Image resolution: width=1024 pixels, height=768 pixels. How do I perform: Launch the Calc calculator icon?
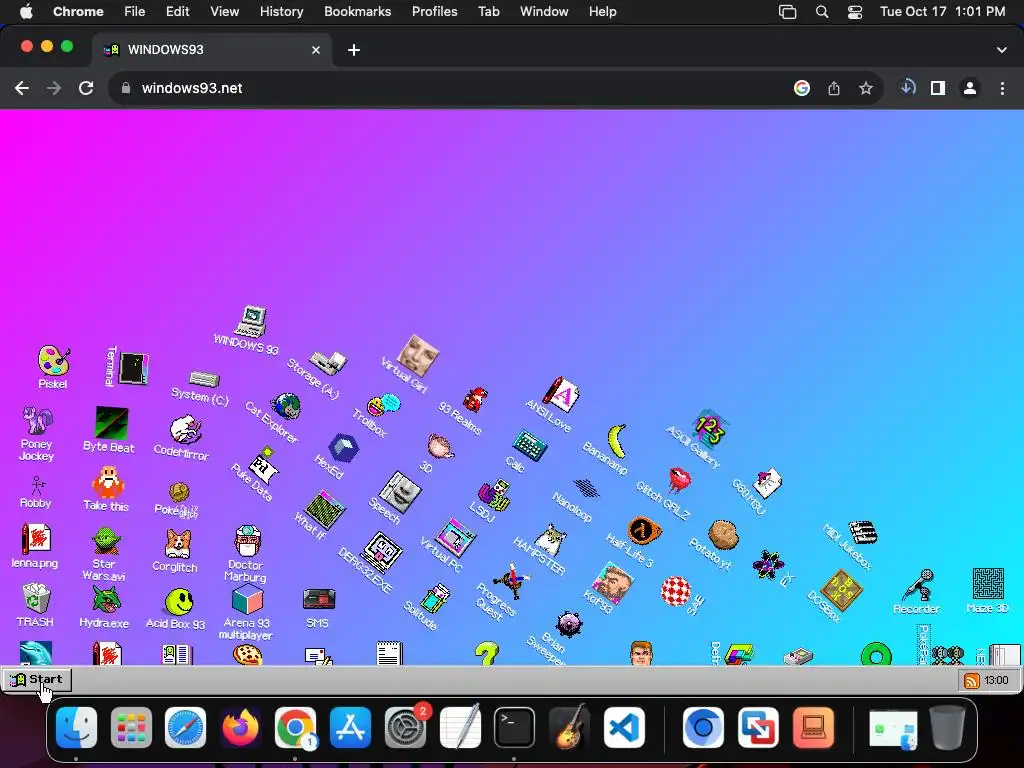tap(529, 445)
